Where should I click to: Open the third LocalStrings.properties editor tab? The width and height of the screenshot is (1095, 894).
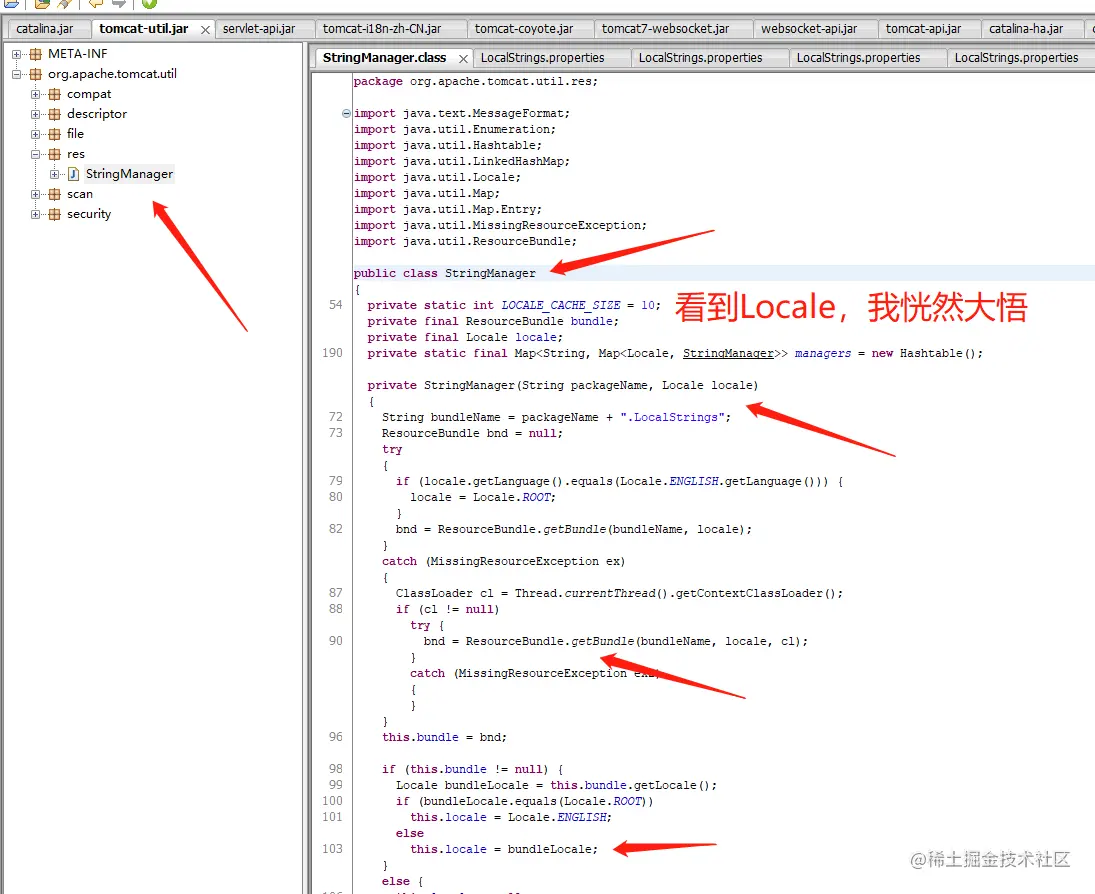point(858,58)
